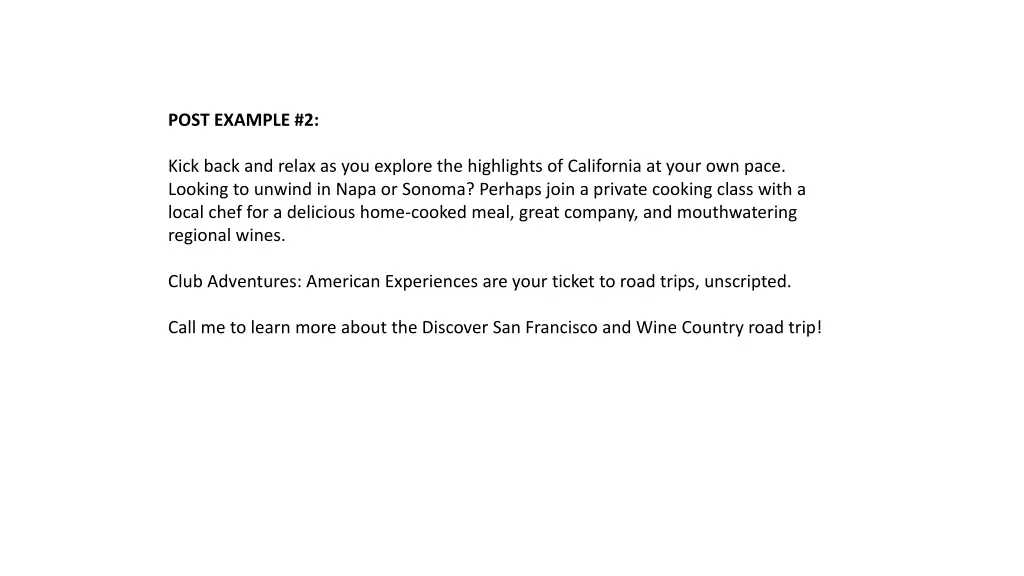The image size is (1024, 576).
Task: Click the phrase "American Experiences"
Action: coord(392,282)
